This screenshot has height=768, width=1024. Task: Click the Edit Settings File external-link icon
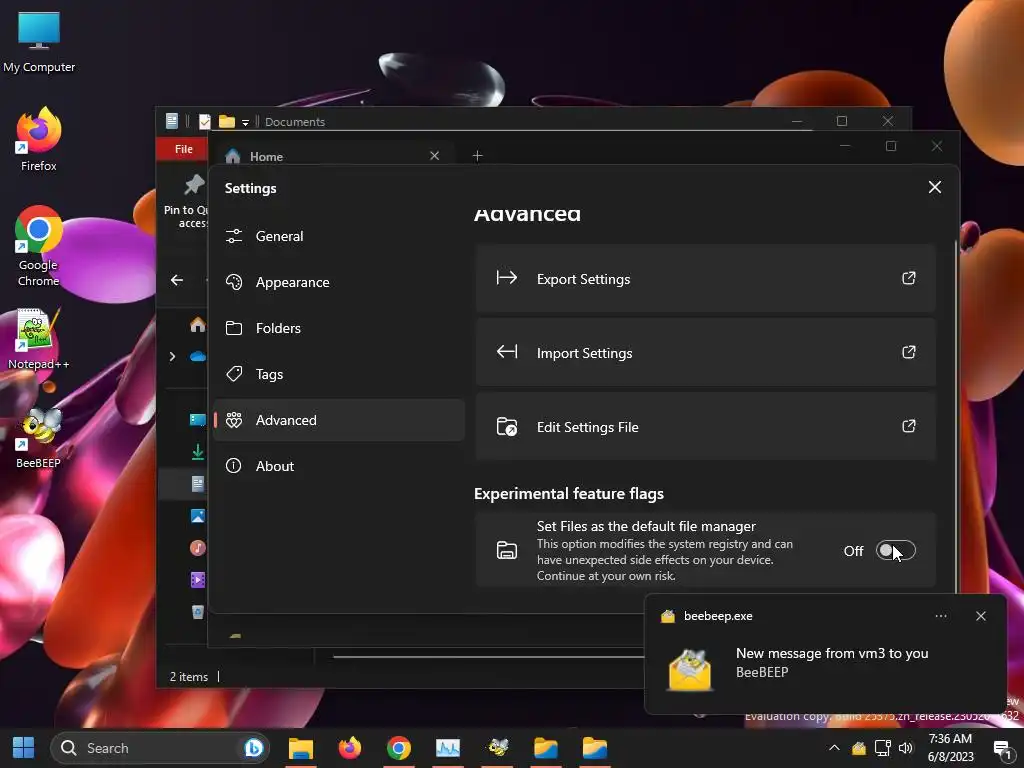click(x=908, y=426)
